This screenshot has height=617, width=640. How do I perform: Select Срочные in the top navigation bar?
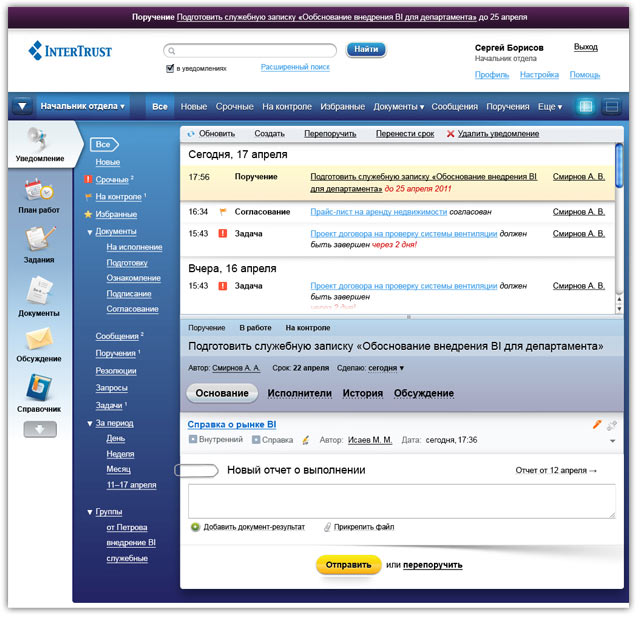tap(234, 107)
